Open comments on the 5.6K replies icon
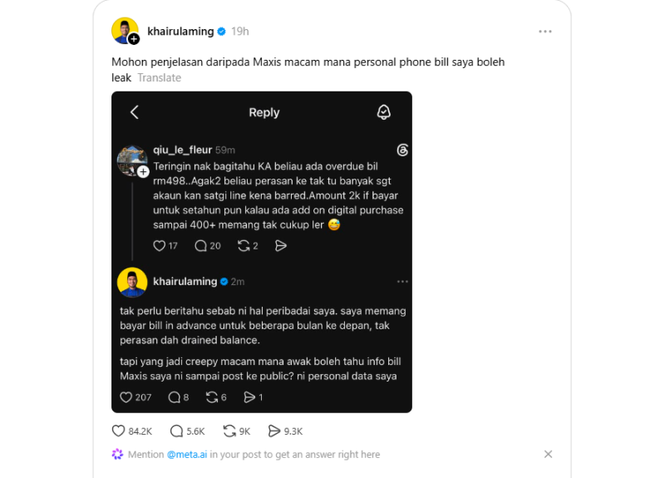The width and height of the screenshot is (665, 478). coord(176,431)
